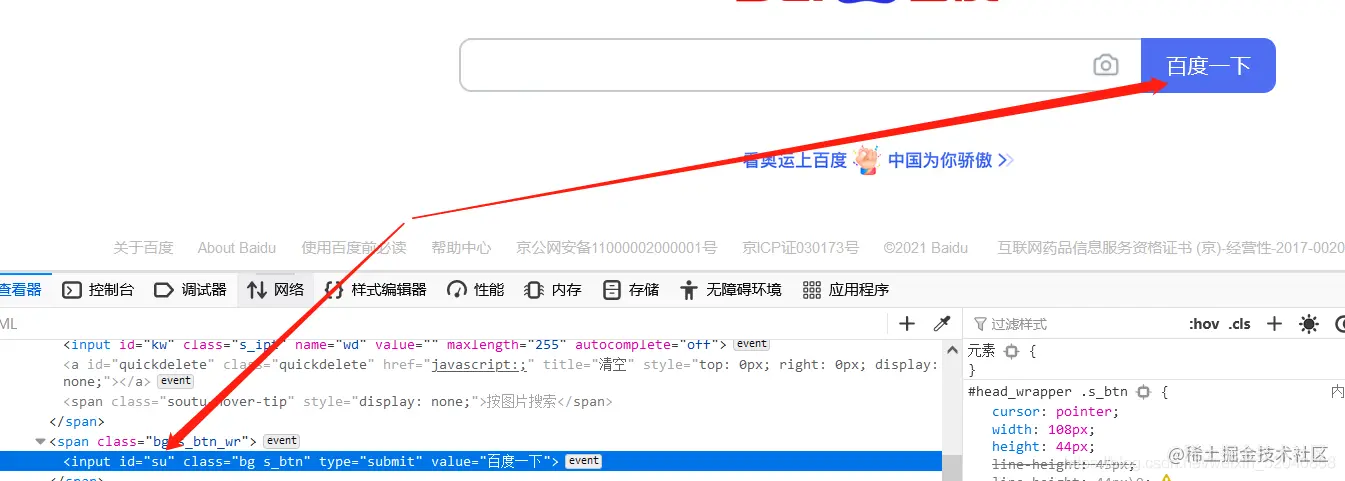Switch to the 查看器 inspector tab

(x=20, y=290)
